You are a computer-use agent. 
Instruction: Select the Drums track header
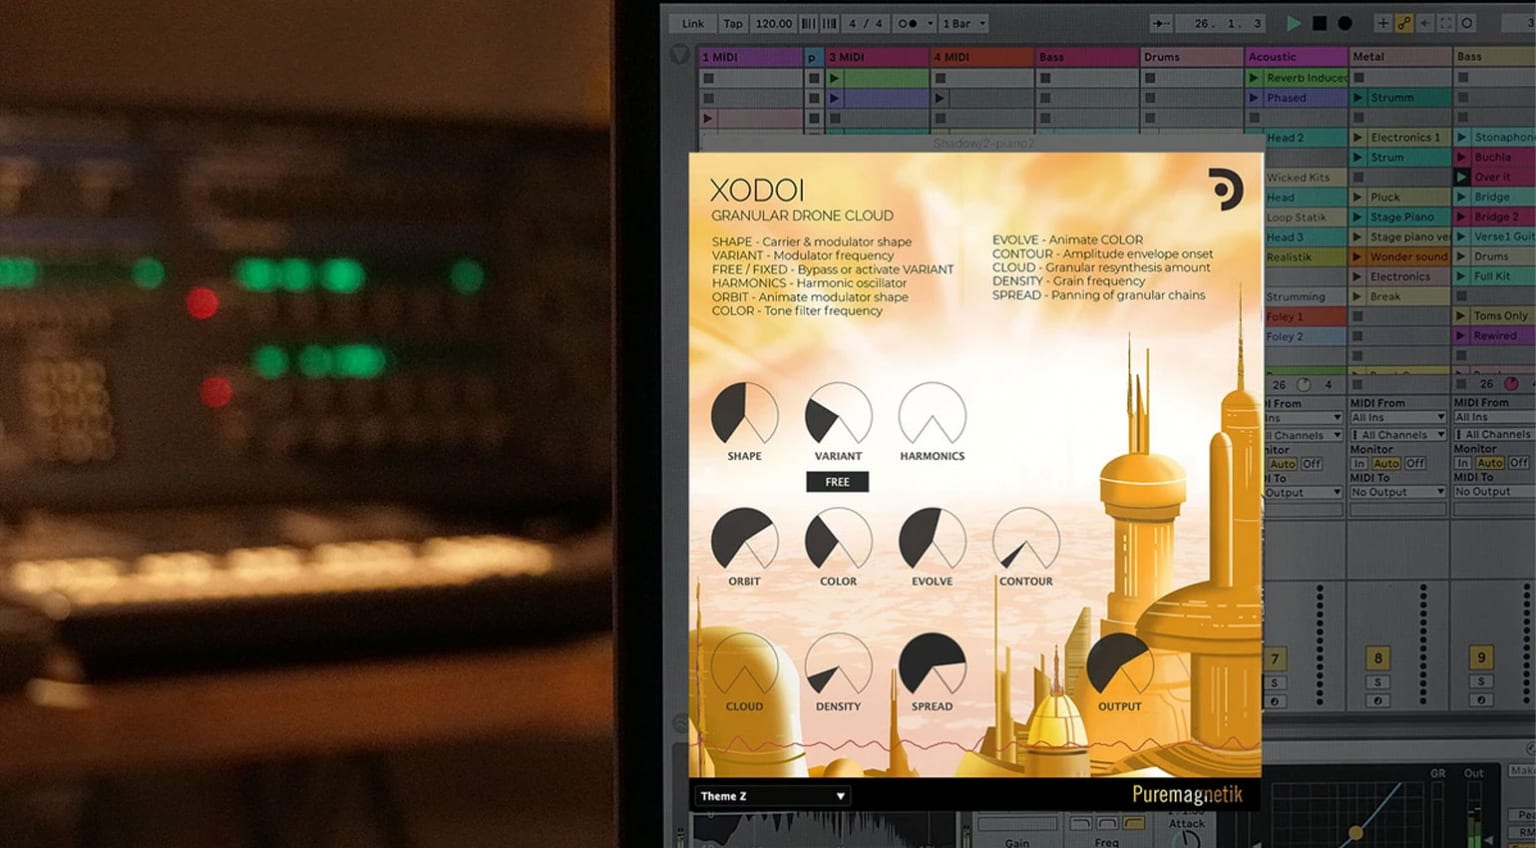coord(1190,57)
